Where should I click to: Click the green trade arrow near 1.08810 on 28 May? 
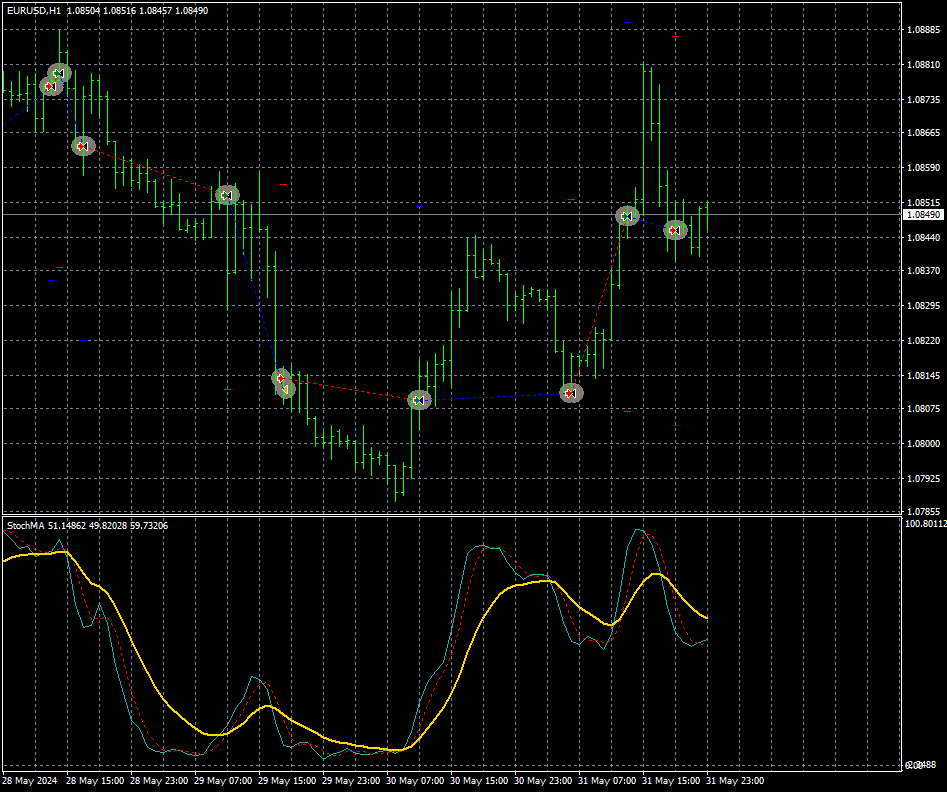[x=59, y=74]
